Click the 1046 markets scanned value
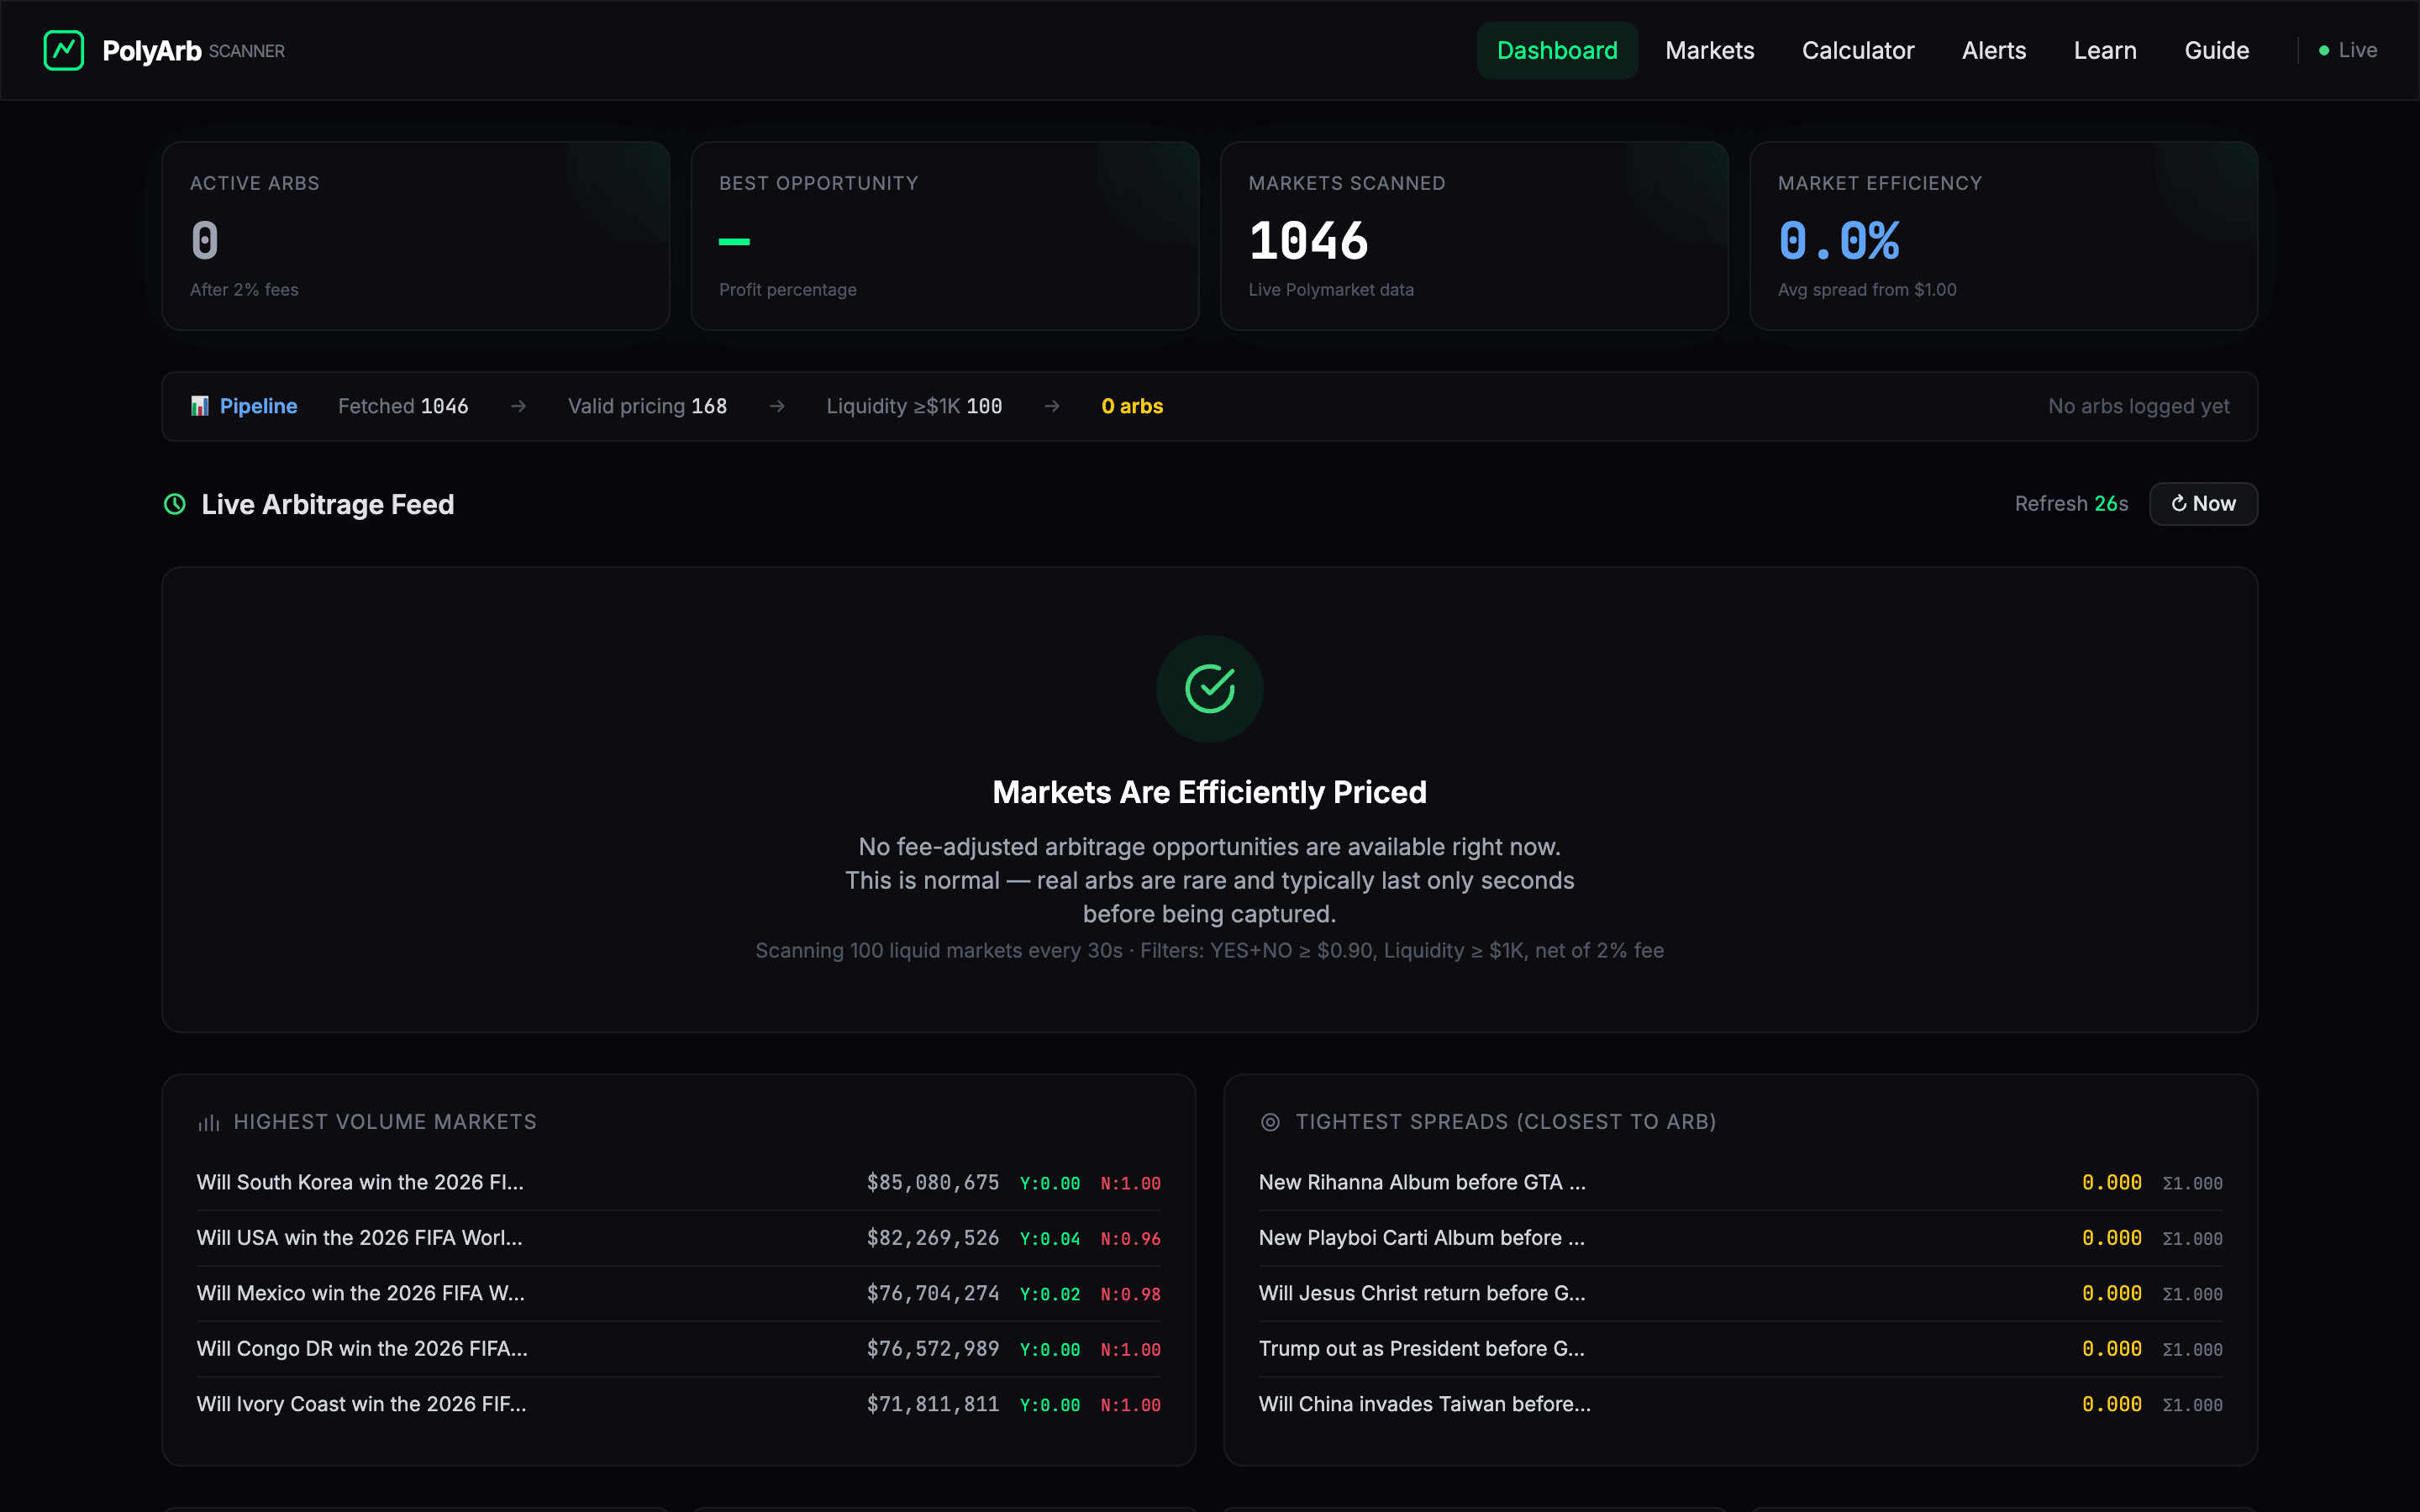This screenshot has height=1512, width=2420. pos(1309,241)
